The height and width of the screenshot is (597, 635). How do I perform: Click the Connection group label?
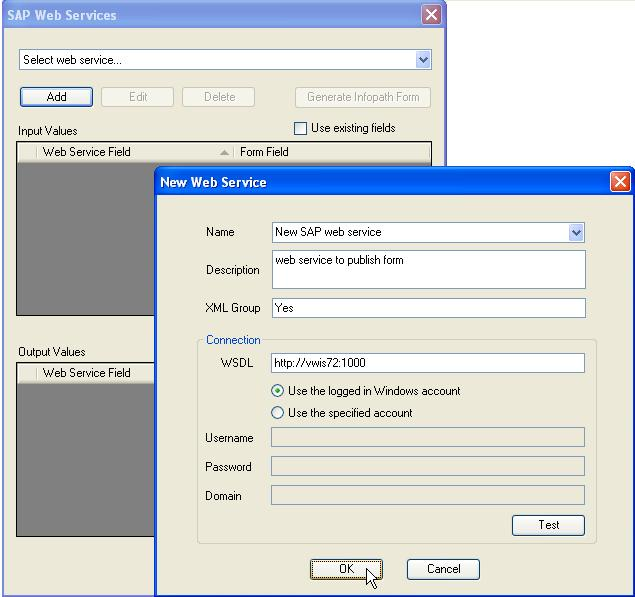click(x=233, y=340)
